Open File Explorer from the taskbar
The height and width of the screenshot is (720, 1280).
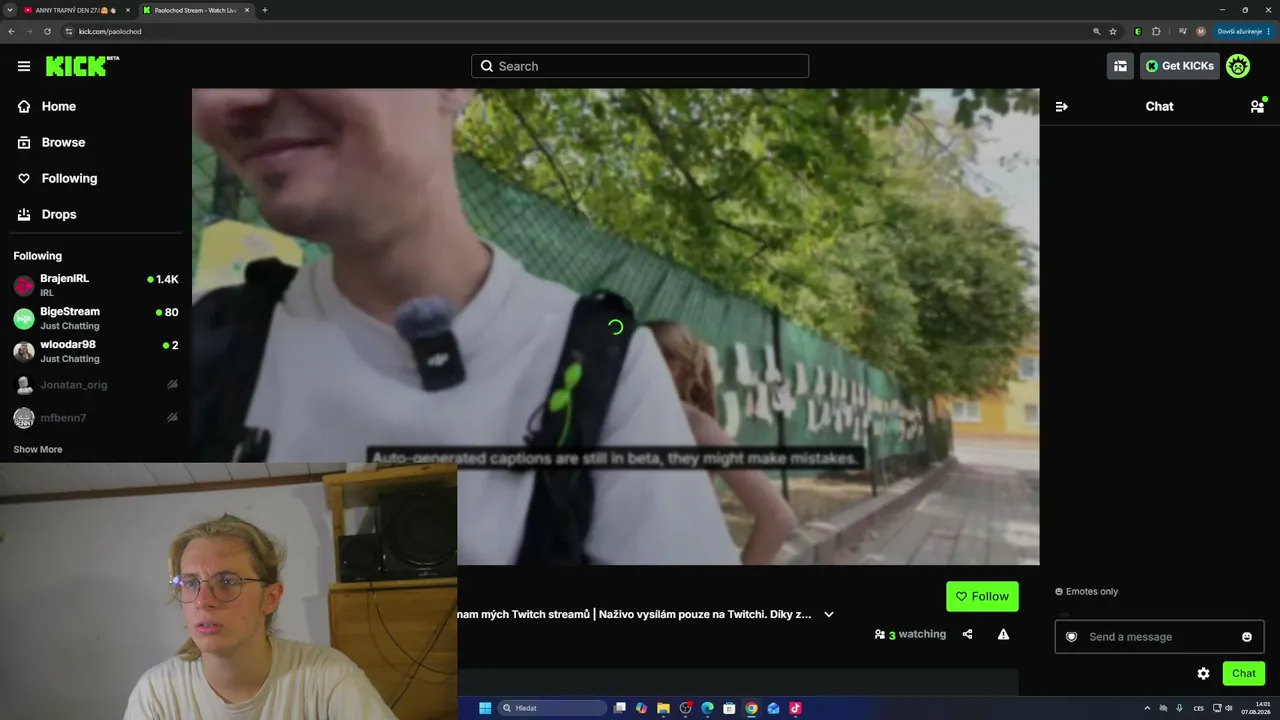[663, 708]
